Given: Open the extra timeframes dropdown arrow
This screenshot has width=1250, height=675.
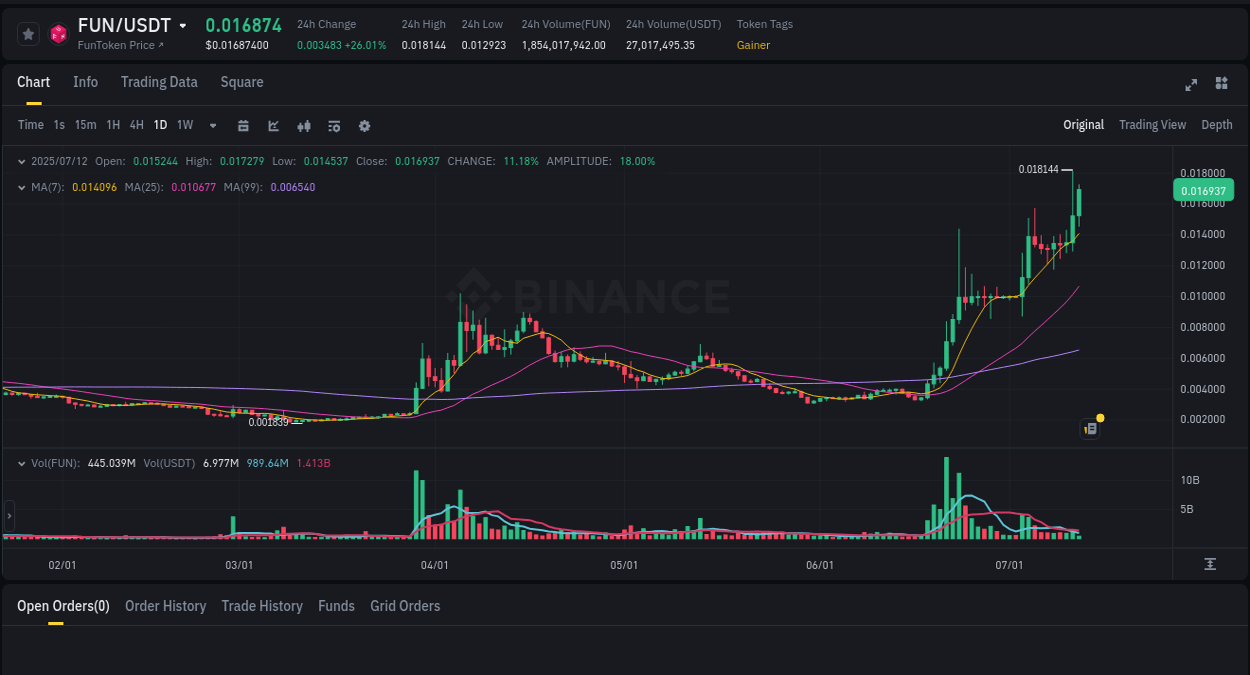Looking at the screenshot, I should point(212,125).
